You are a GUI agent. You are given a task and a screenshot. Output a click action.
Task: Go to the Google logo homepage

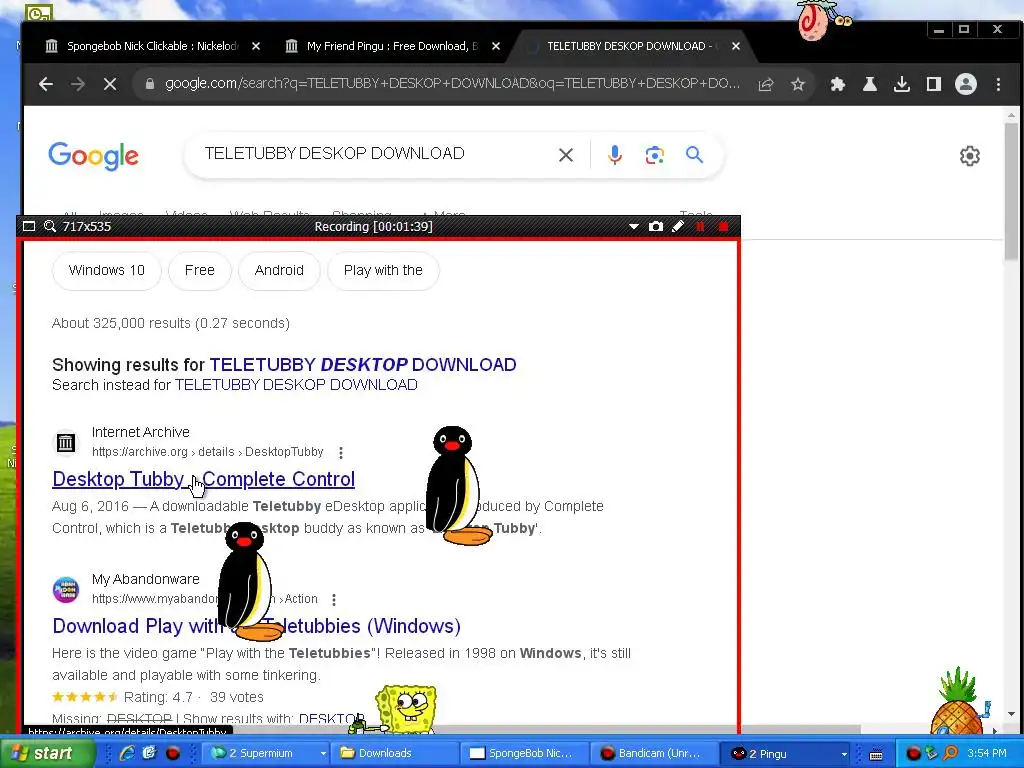[x=93, y=155]
